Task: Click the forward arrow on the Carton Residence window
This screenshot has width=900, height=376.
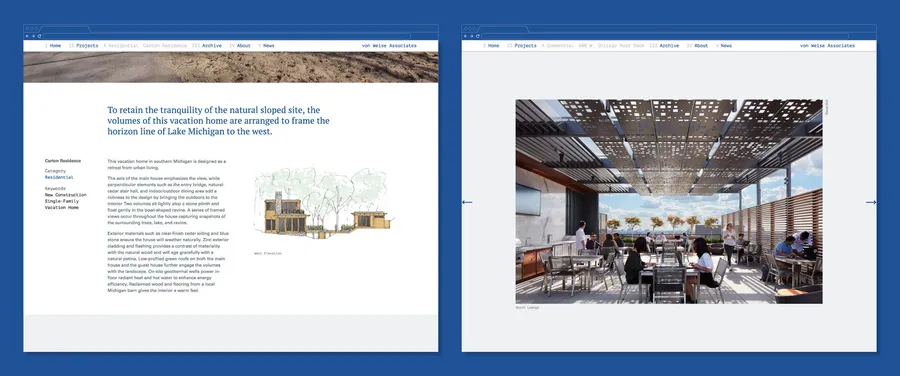Action: tap(33, 36)
